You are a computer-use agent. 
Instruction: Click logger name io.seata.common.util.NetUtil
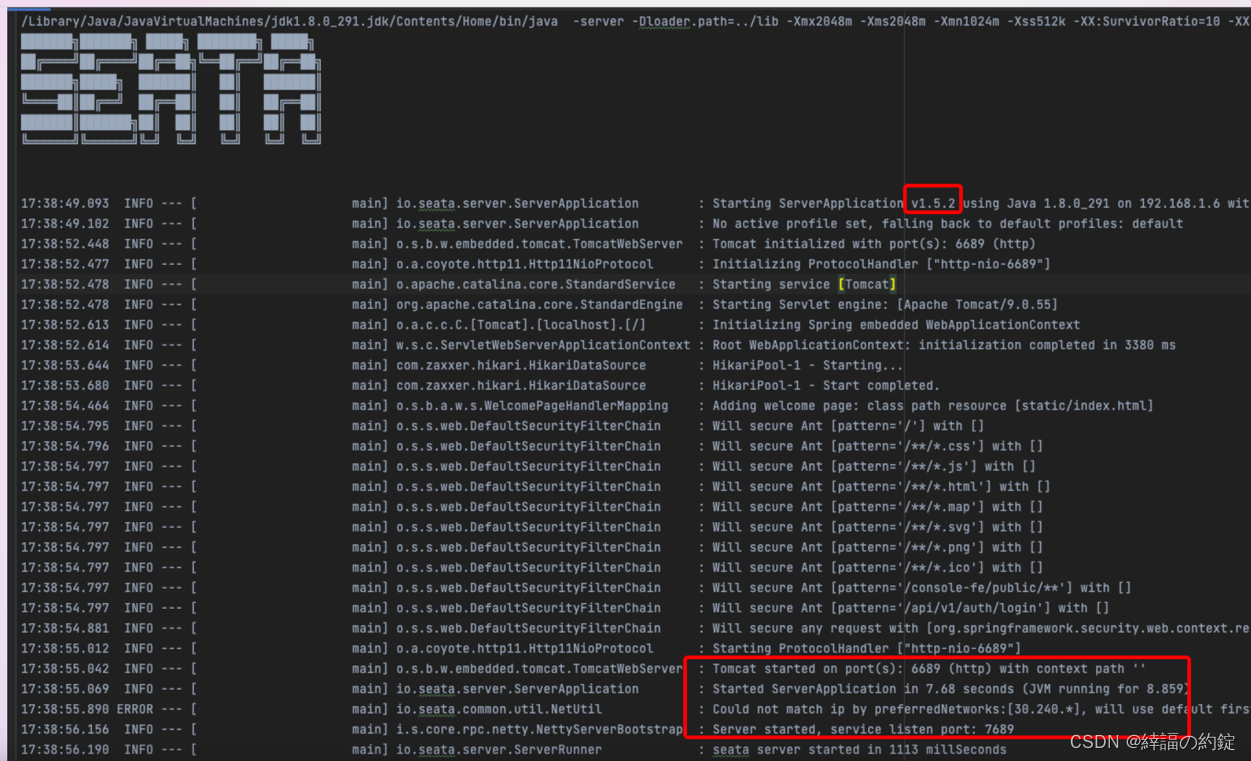pos(499,709)
